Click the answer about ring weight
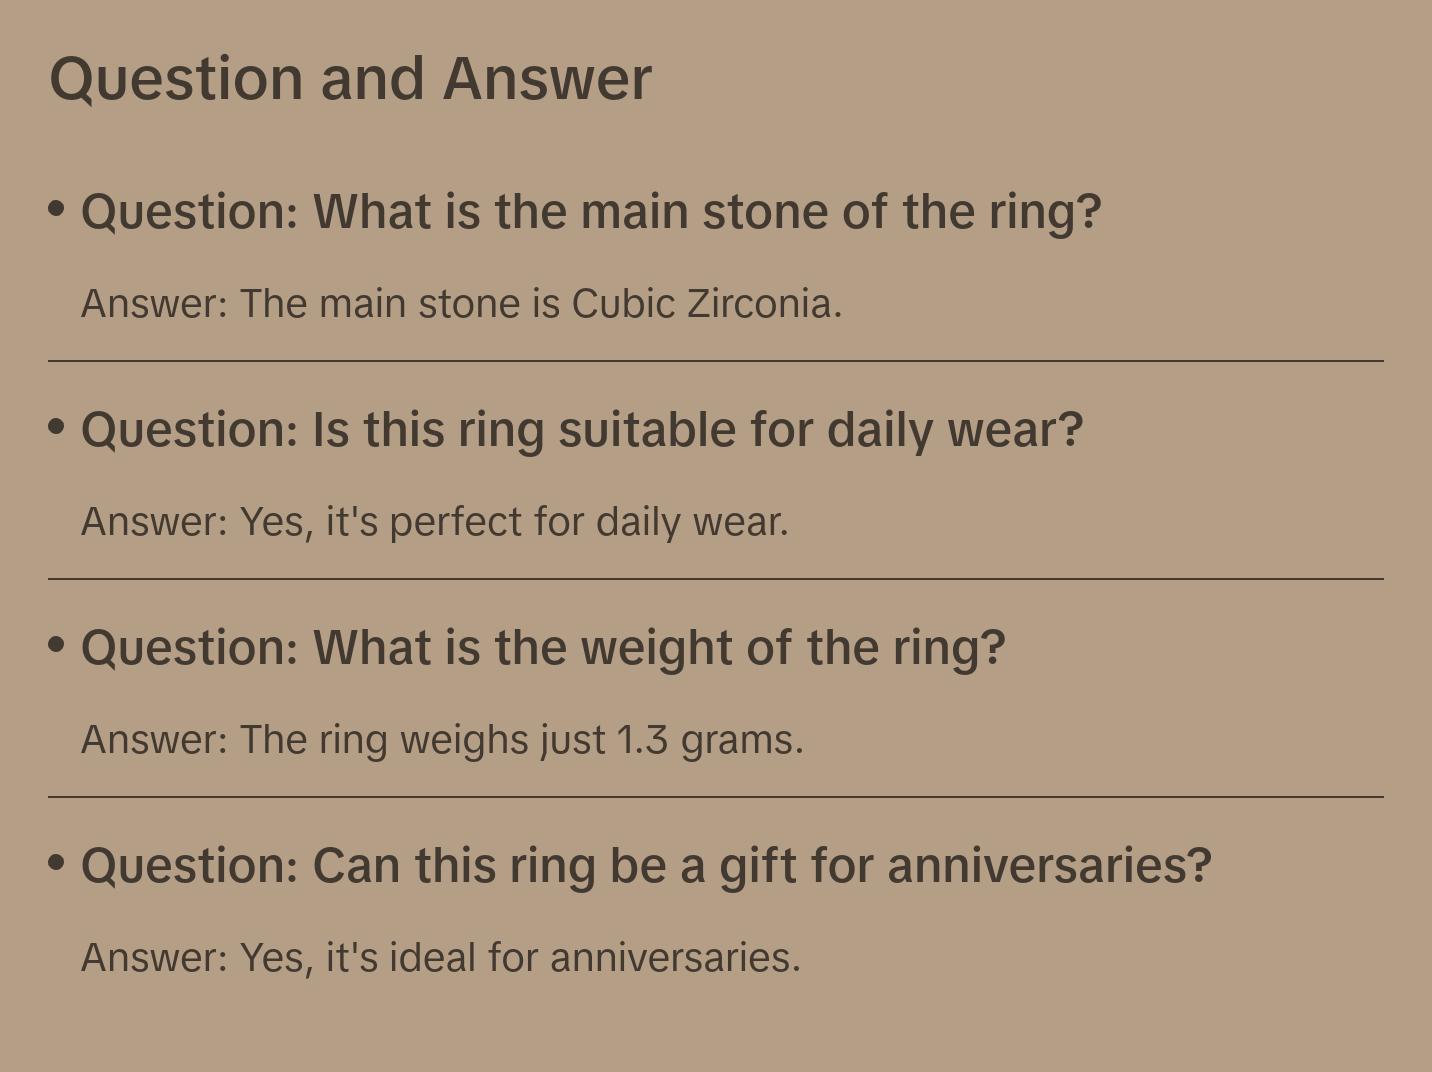The image size is (1432, 1072). [x=442, y=740]
